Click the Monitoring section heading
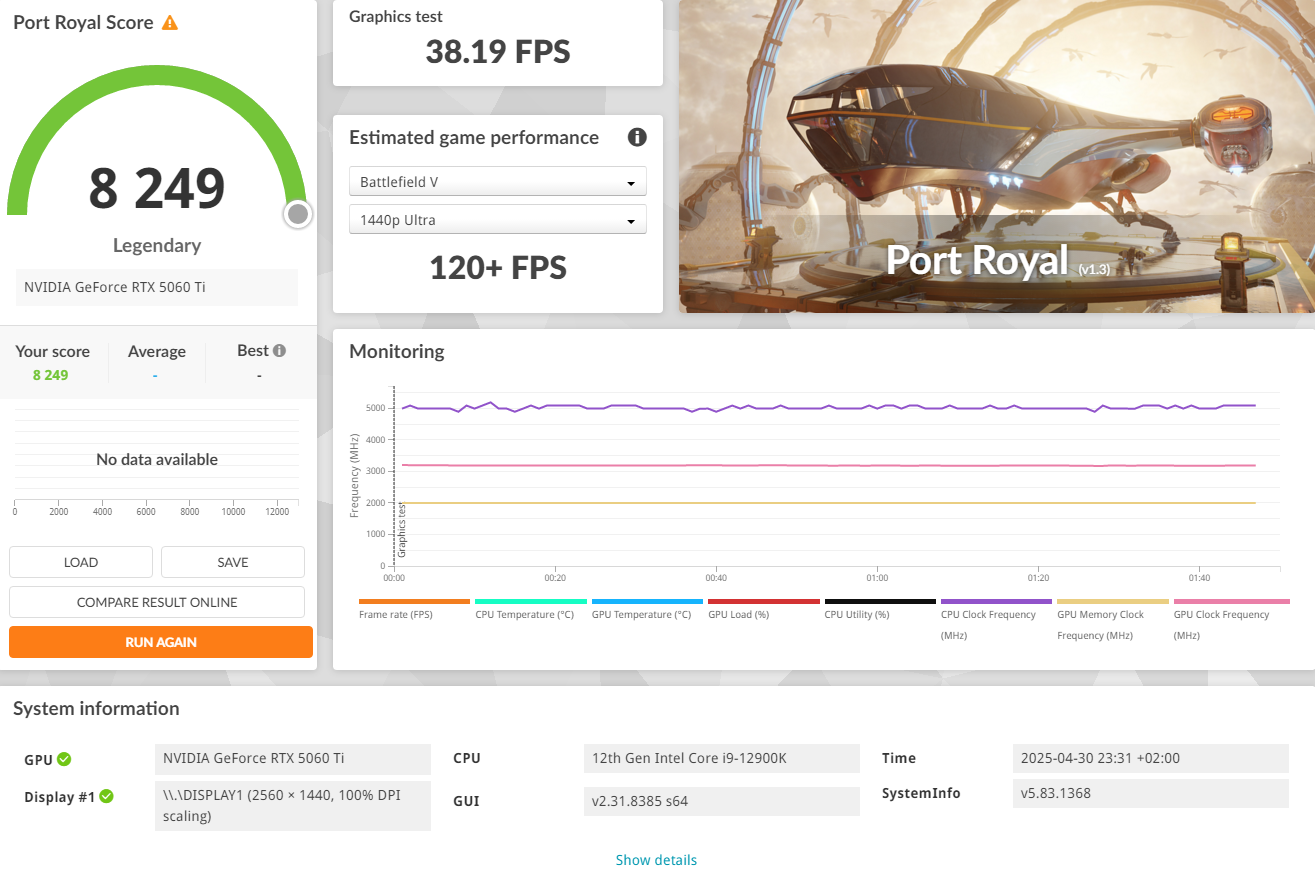1315x872 pixels. click(x=397, y=352)
